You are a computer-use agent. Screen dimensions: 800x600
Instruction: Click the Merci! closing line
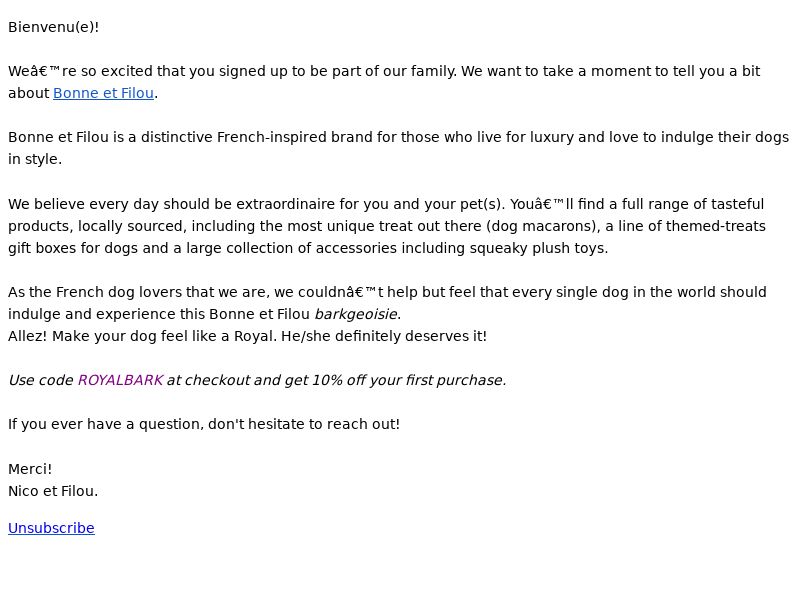pos(30,469)
